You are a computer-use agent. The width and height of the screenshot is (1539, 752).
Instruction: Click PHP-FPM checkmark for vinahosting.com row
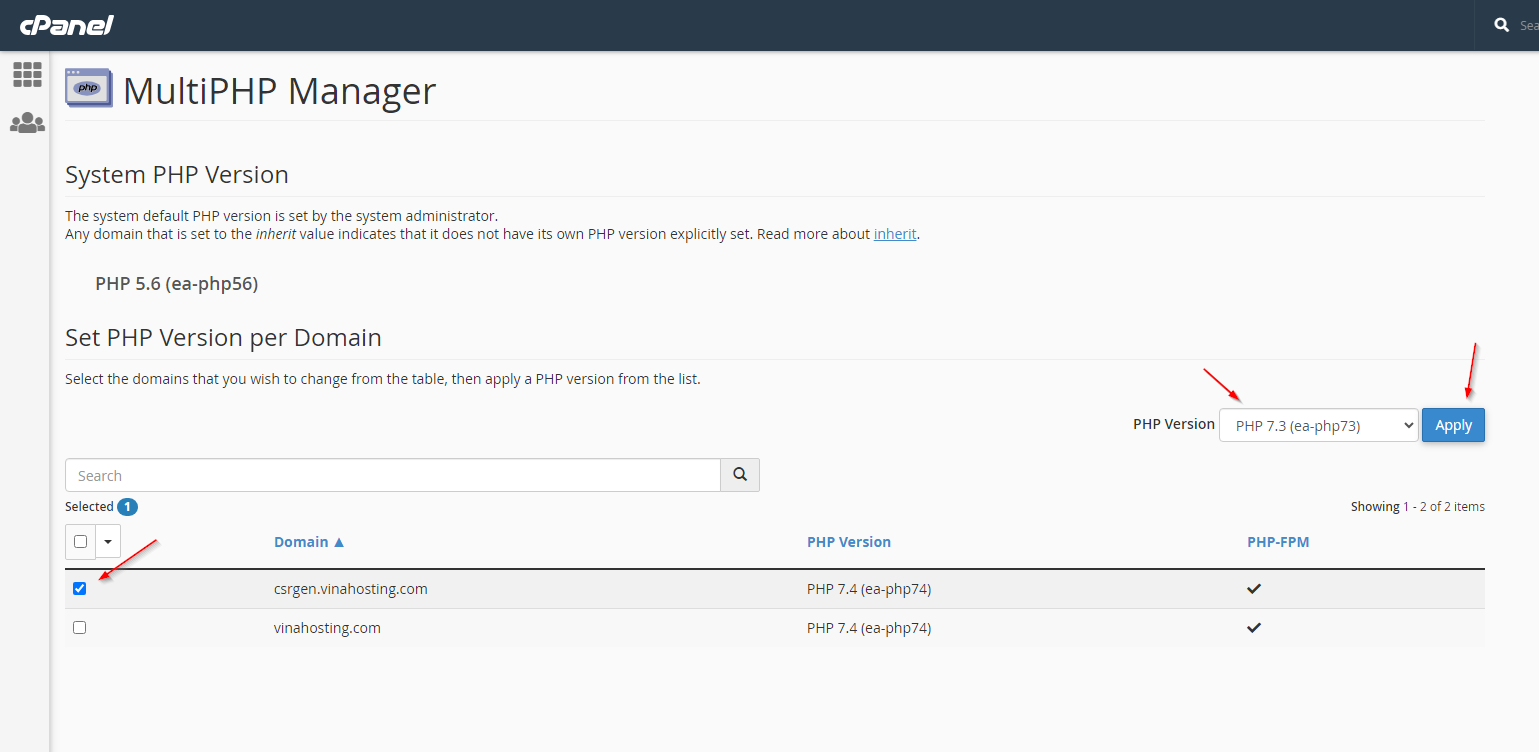(x=1254, y=628)
